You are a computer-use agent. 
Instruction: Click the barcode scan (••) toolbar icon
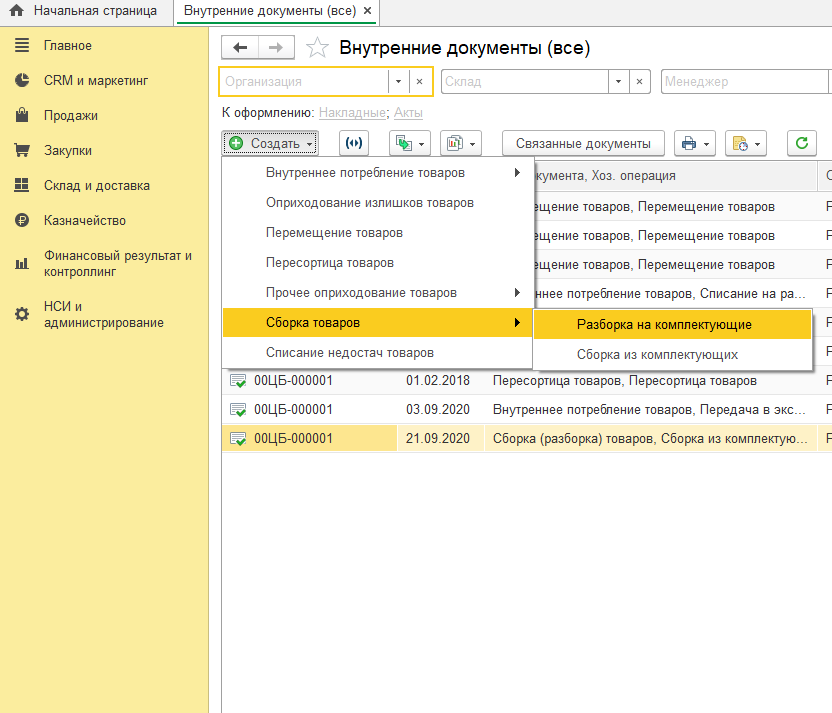pos(354,143)
